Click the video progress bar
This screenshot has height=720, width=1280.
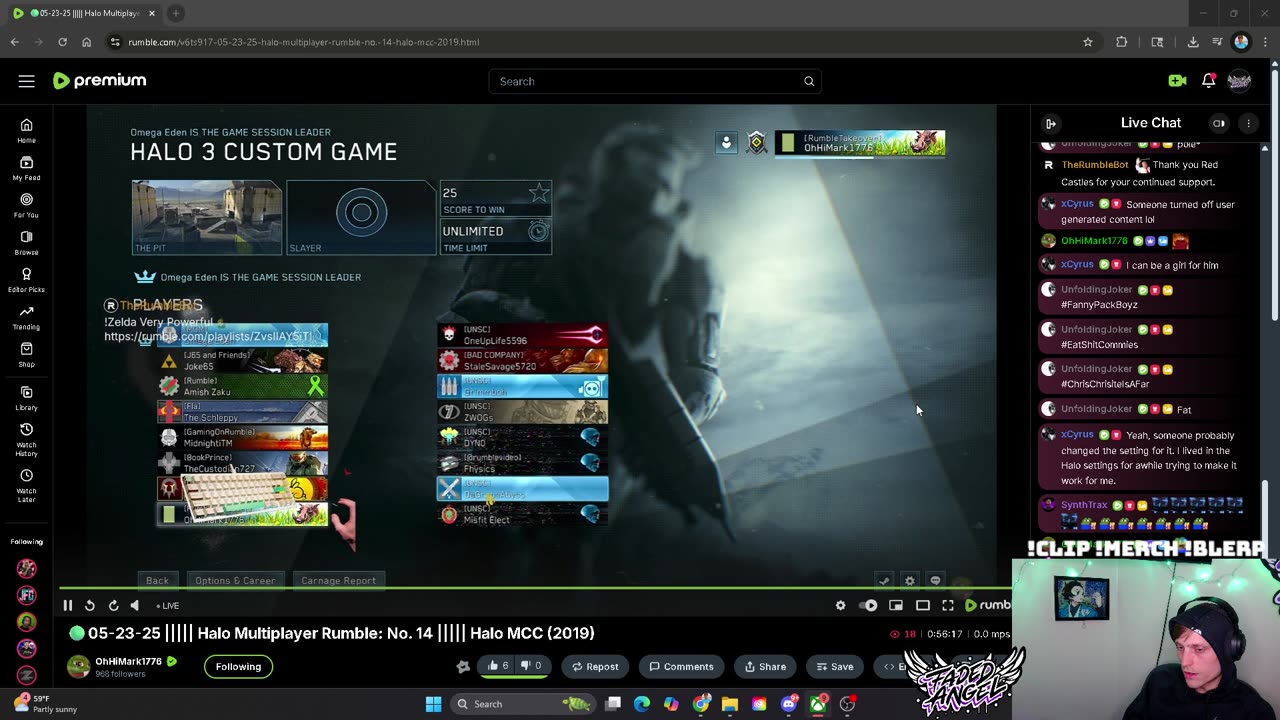535,589
